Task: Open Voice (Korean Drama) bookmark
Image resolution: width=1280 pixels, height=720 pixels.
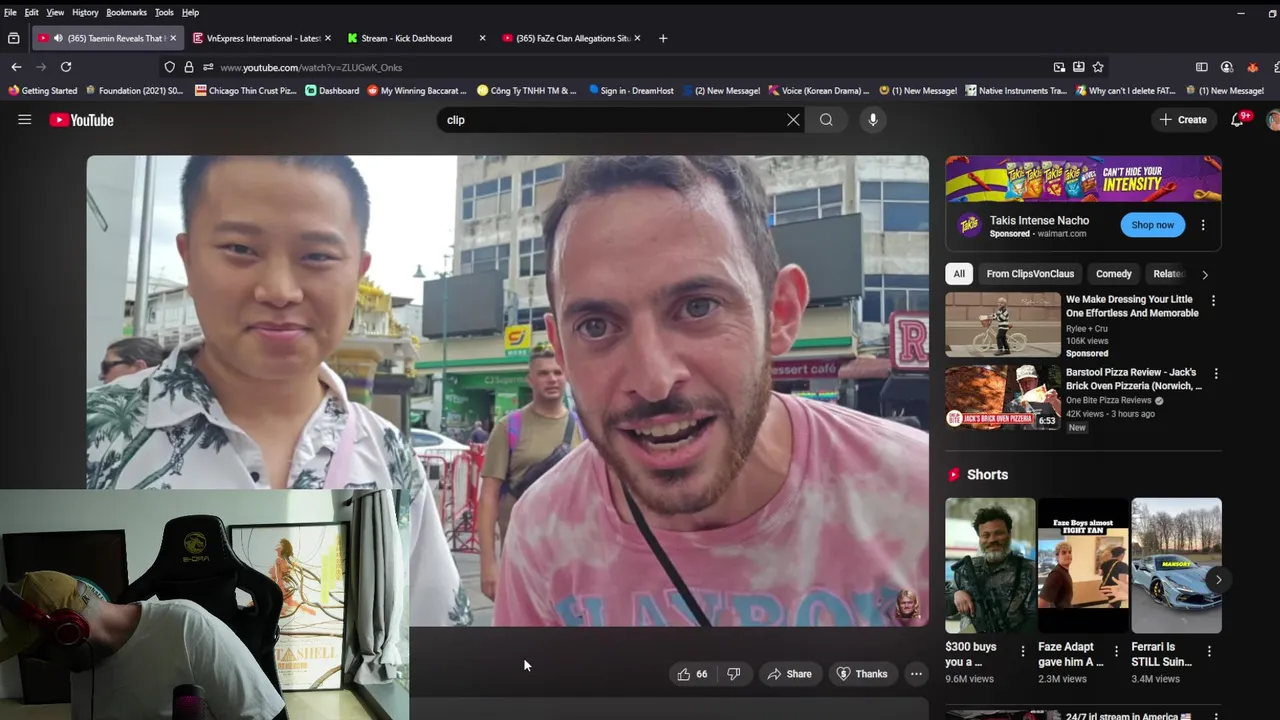Action: click(818, 91)
